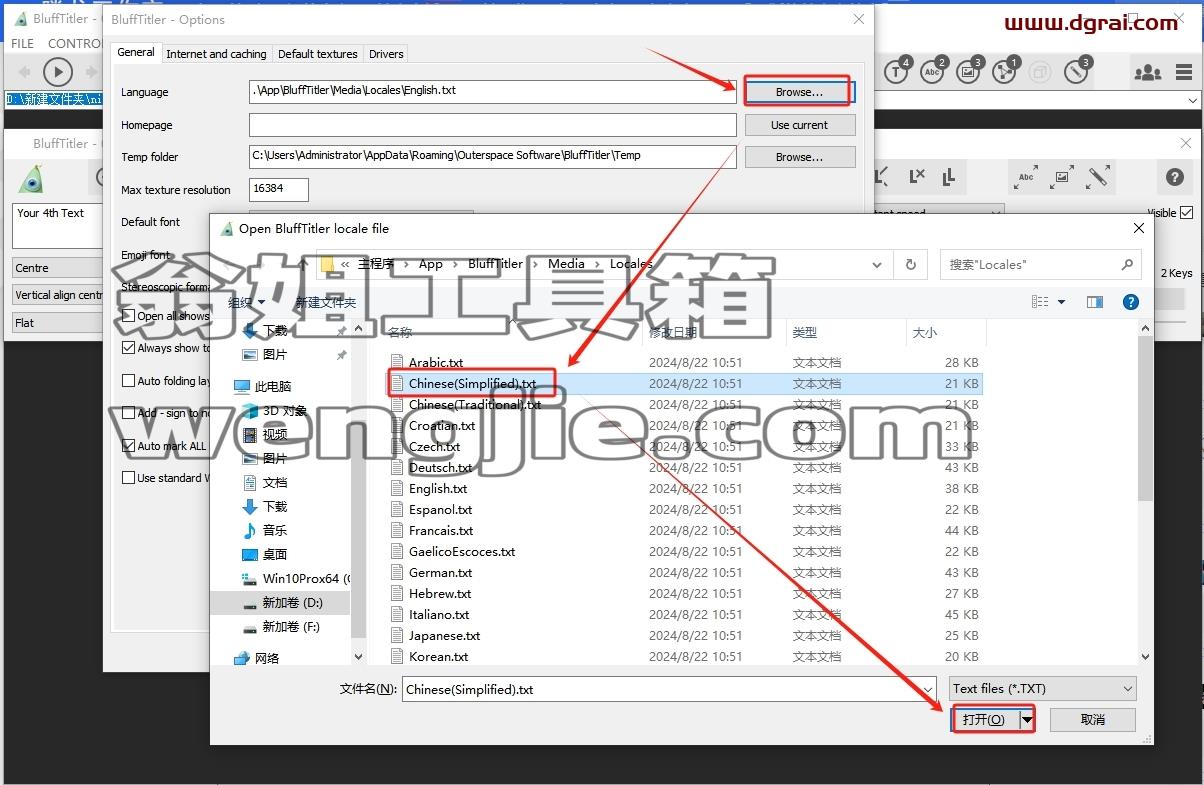1204x785 pixels.
Task: Enable the Auto folding layers checkbox
Action: coord(128,381)
